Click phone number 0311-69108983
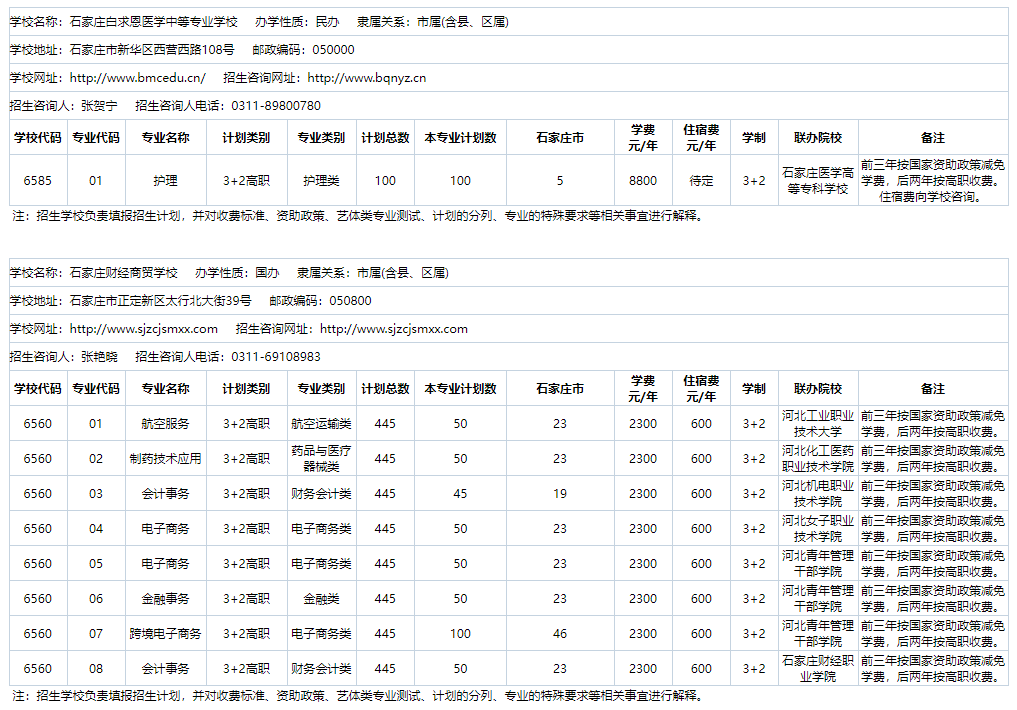 276,357
